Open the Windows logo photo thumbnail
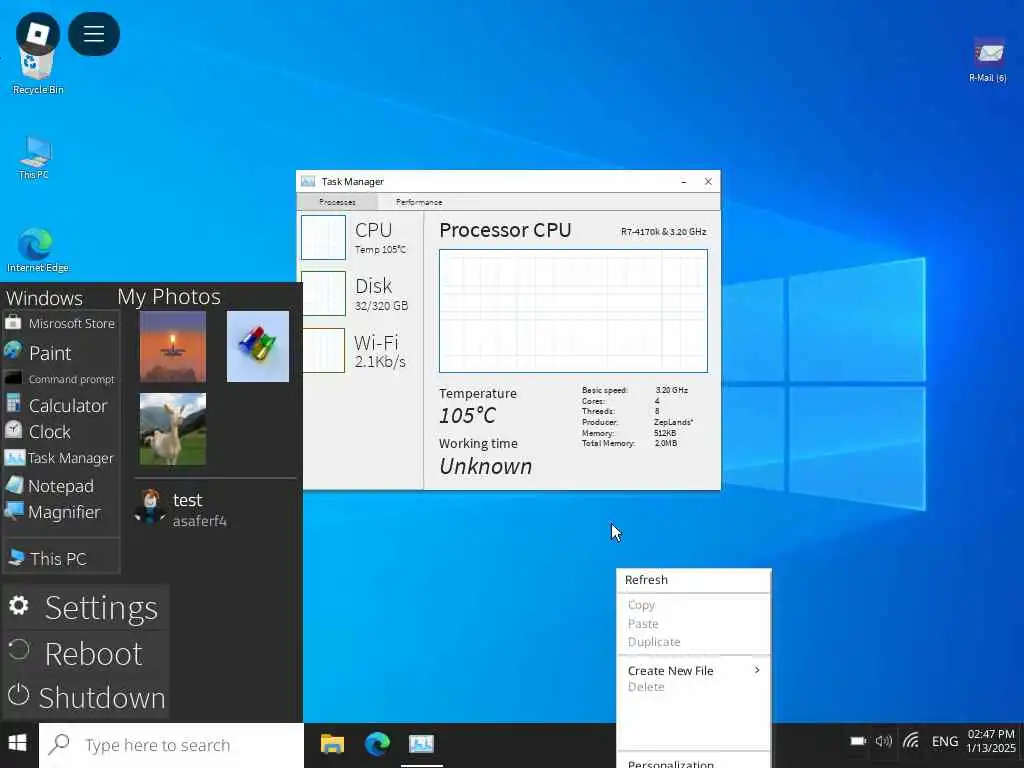Viewport: 1024px width, 768px height. (x=258, y=347)
